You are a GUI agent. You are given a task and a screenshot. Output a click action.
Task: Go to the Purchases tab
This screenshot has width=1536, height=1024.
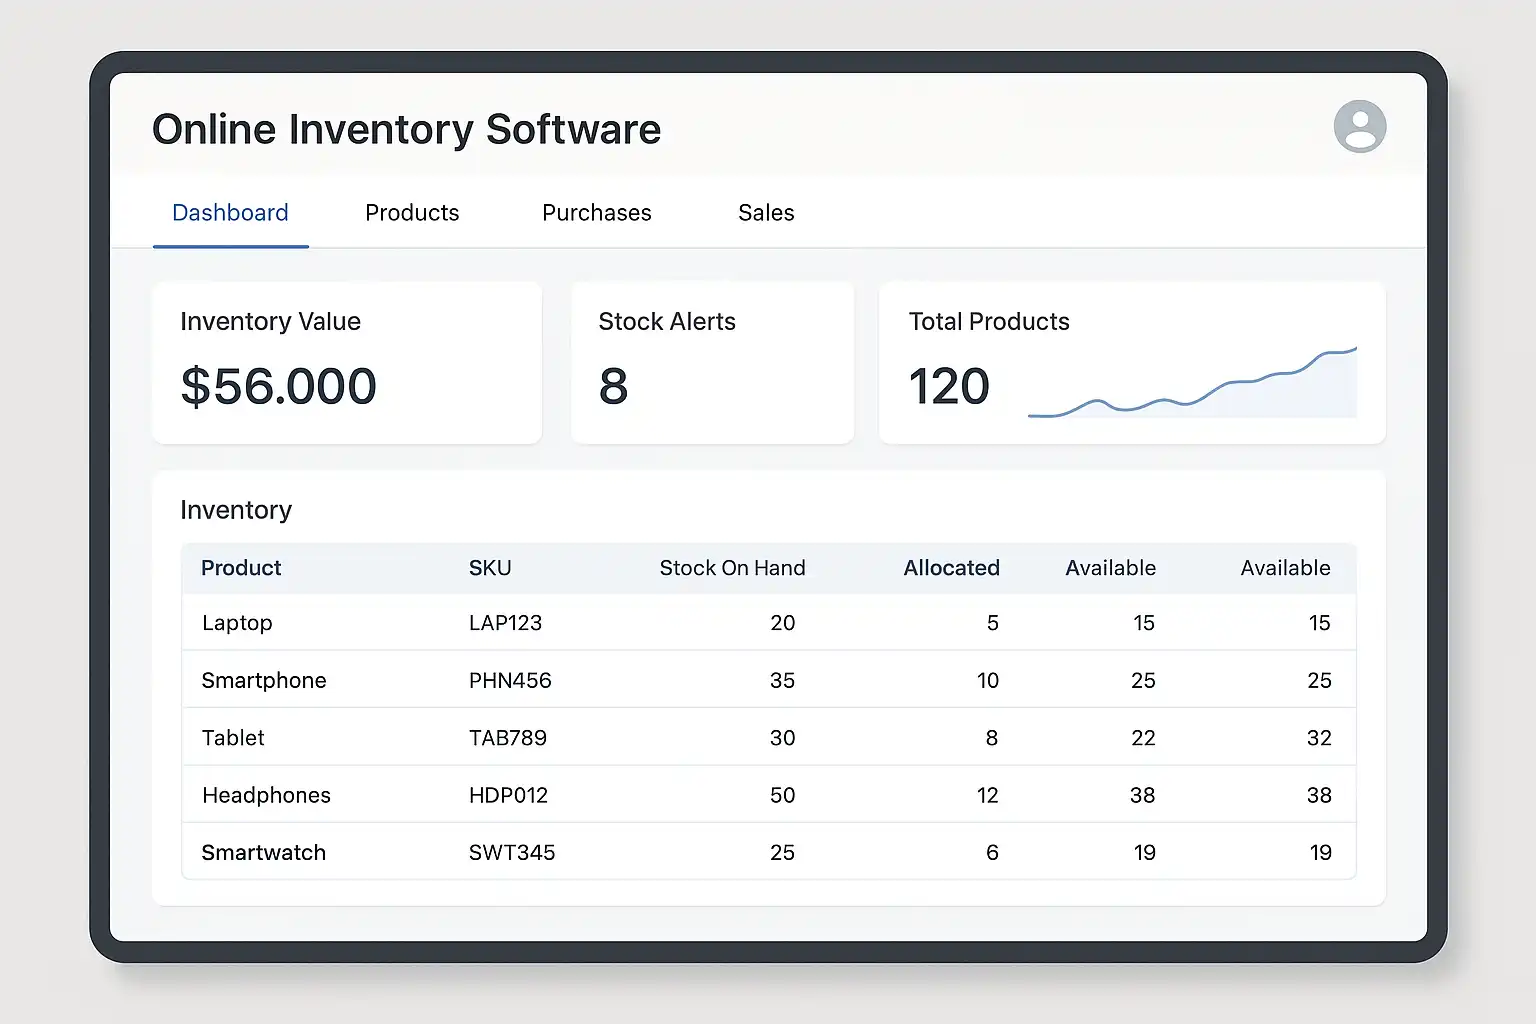[x=596, y=213]
